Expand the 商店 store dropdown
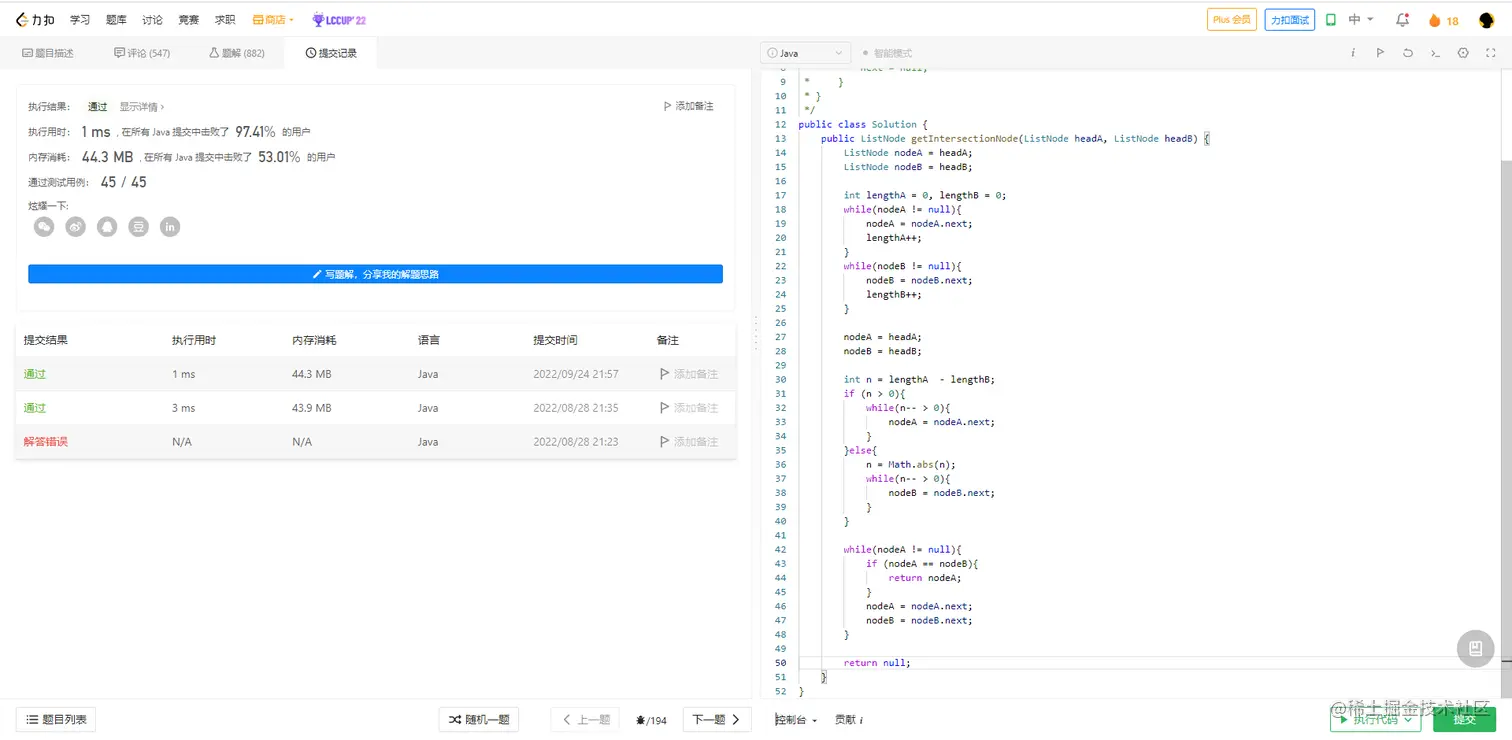The width and height of the screenshot is (1512, 740). click(x=273, y=20)
